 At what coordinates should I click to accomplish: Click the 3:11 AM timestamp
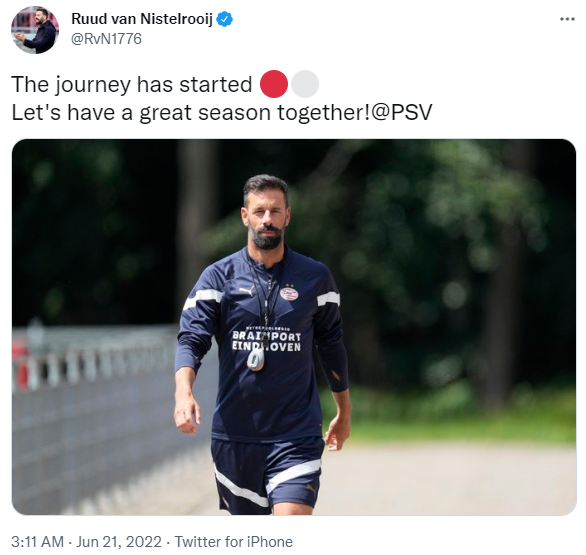pos(37,542)
